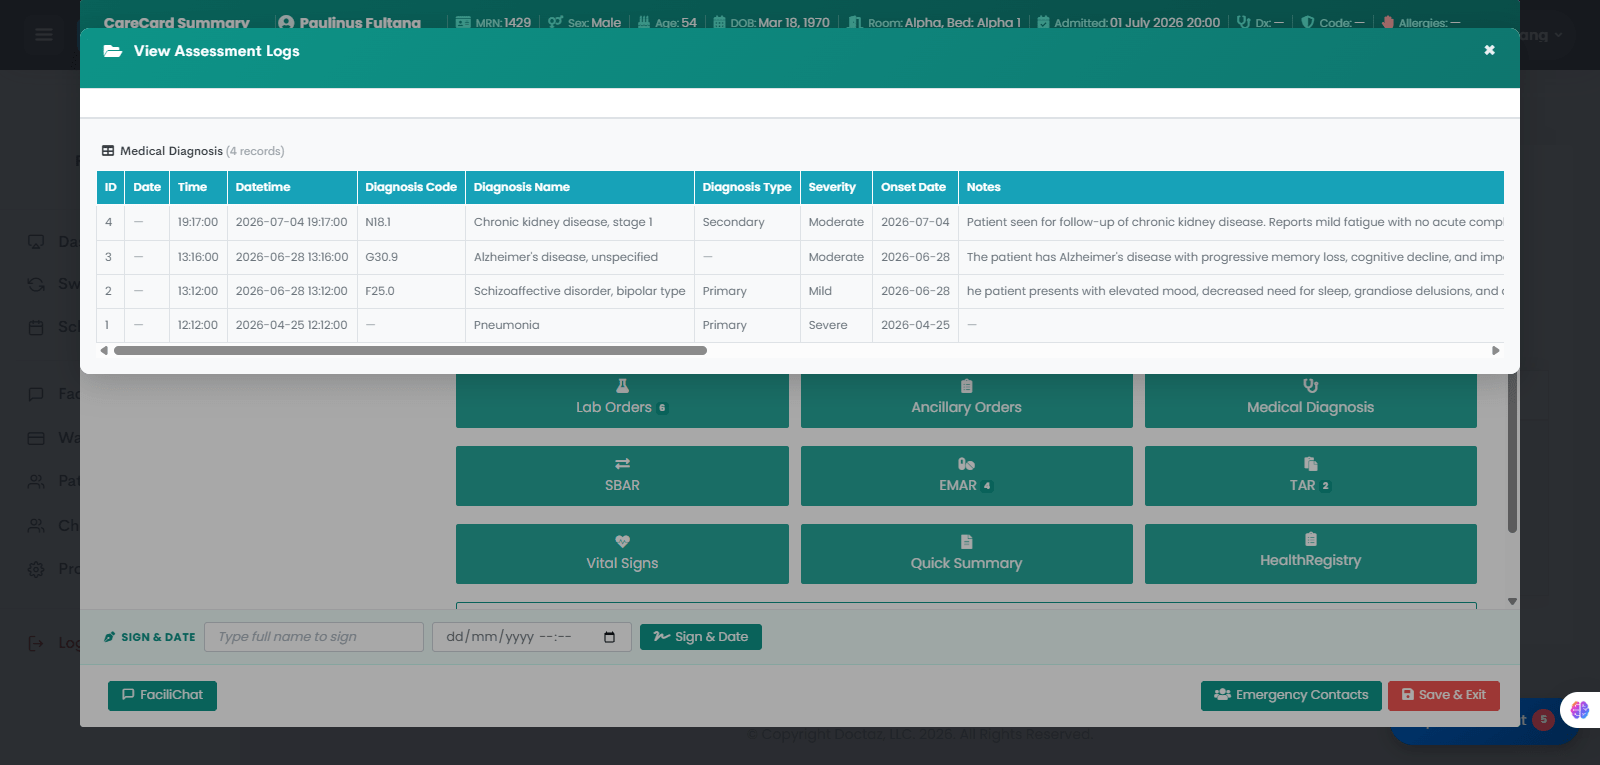Click the Diagnosis Code column header

click(x=411, y=187)
